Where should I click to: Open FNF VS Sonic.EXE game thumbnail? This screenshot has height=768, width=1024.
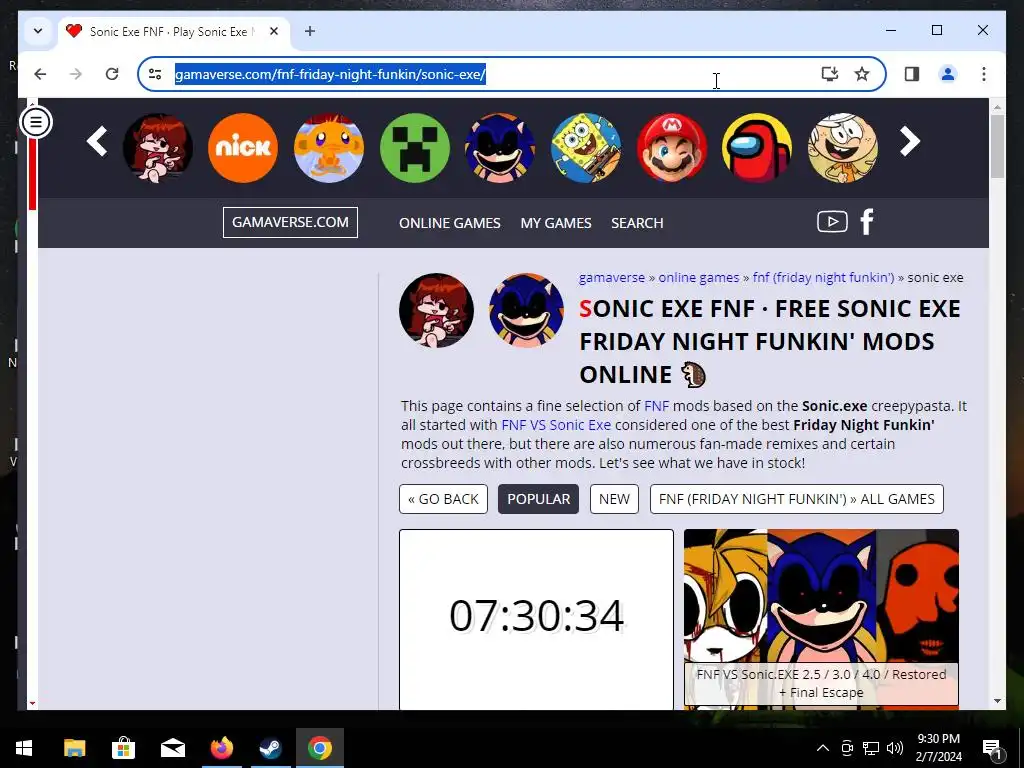[821, 618]
